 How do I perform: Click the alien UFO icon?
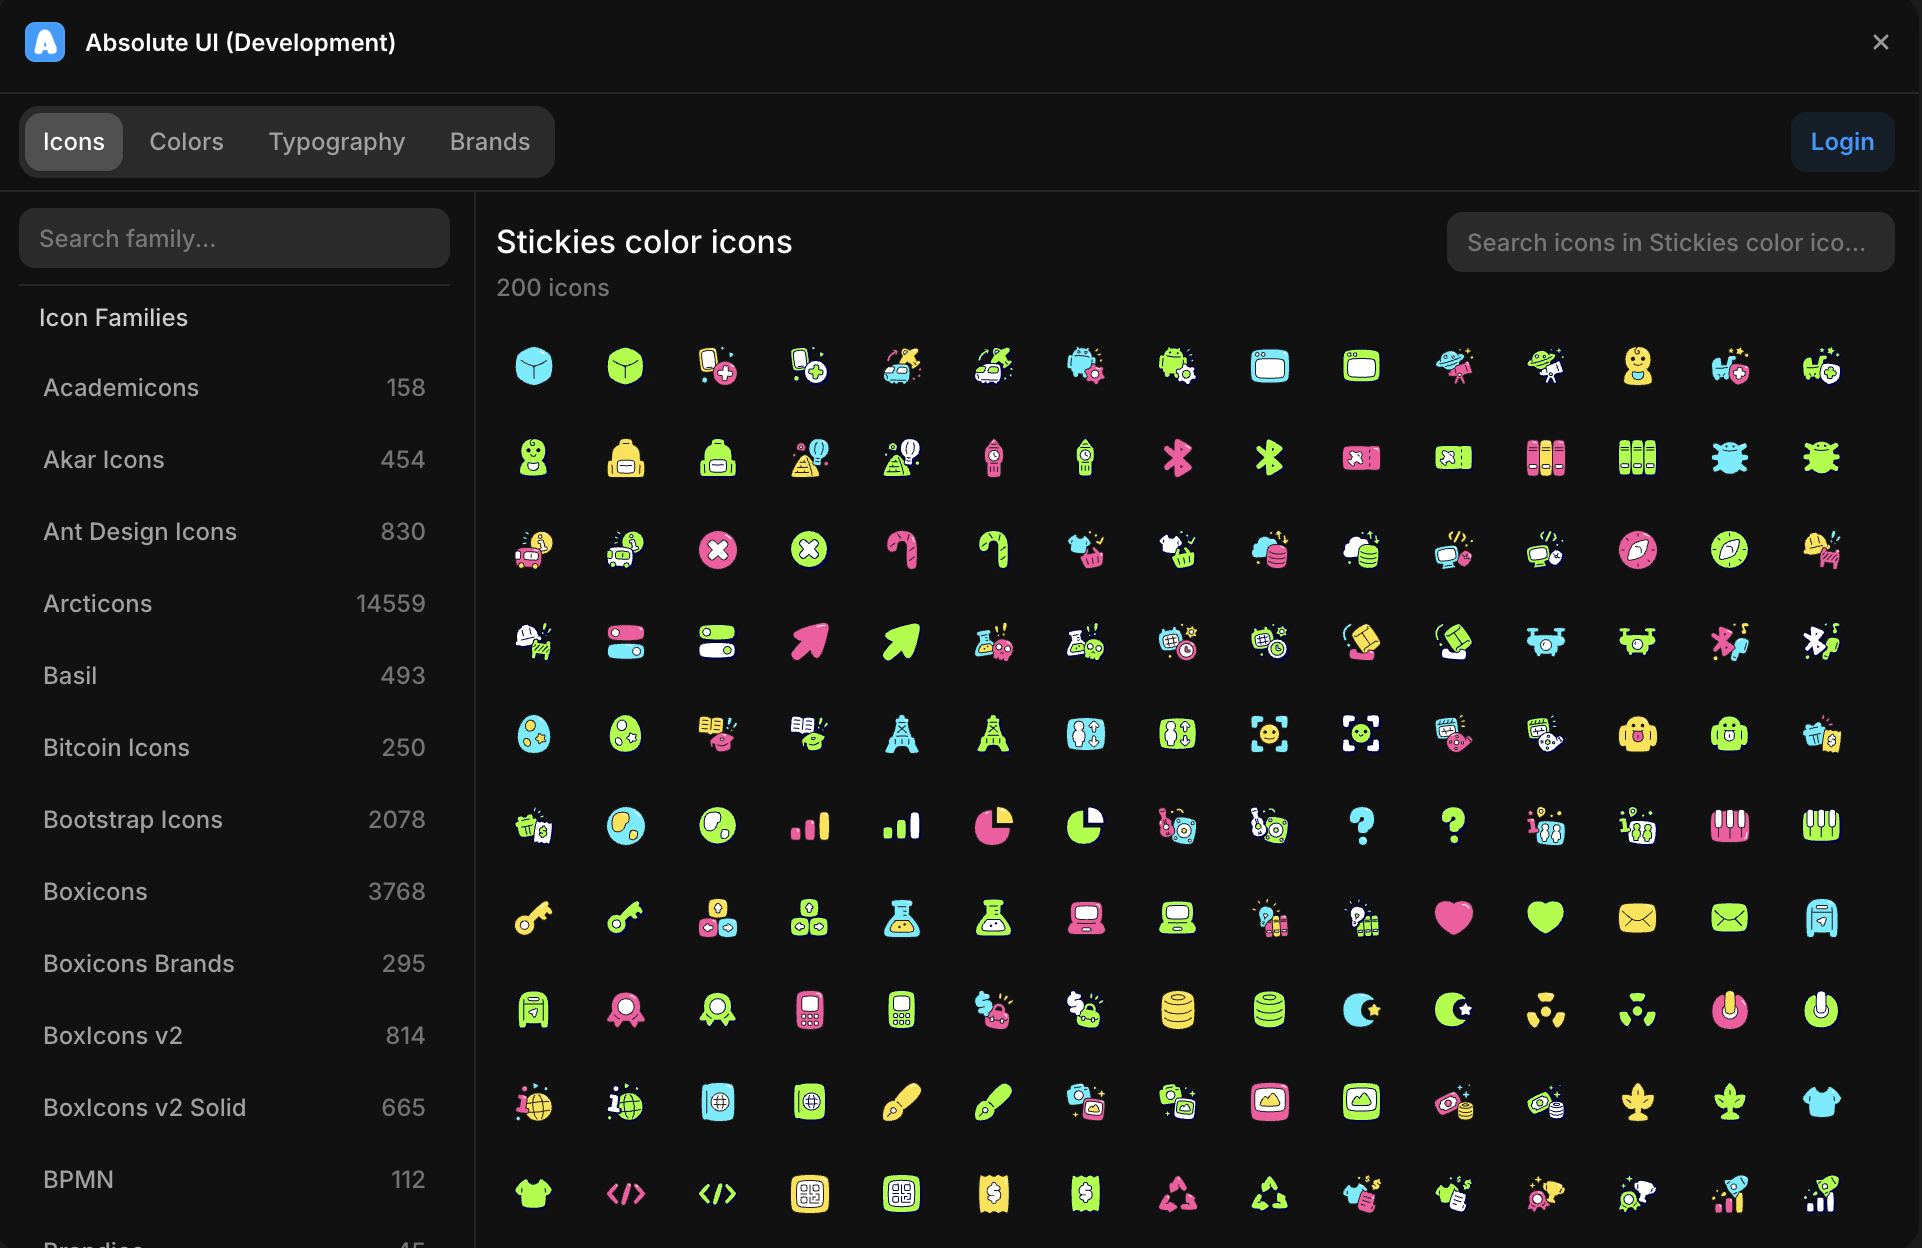pyautogui.click(x=1453, y=366)
